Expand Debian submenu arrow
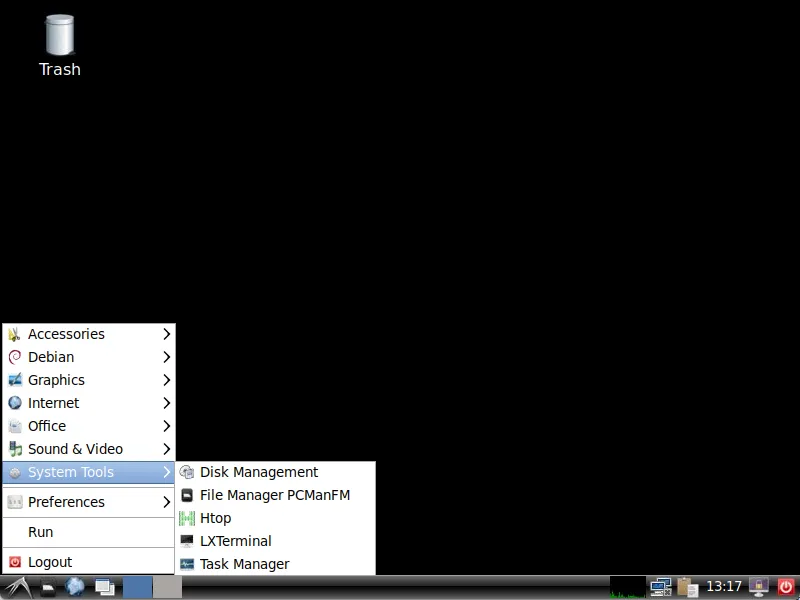The height and width of the screenshot is (600, 800). pyautogui.click(x=166, y=357)
